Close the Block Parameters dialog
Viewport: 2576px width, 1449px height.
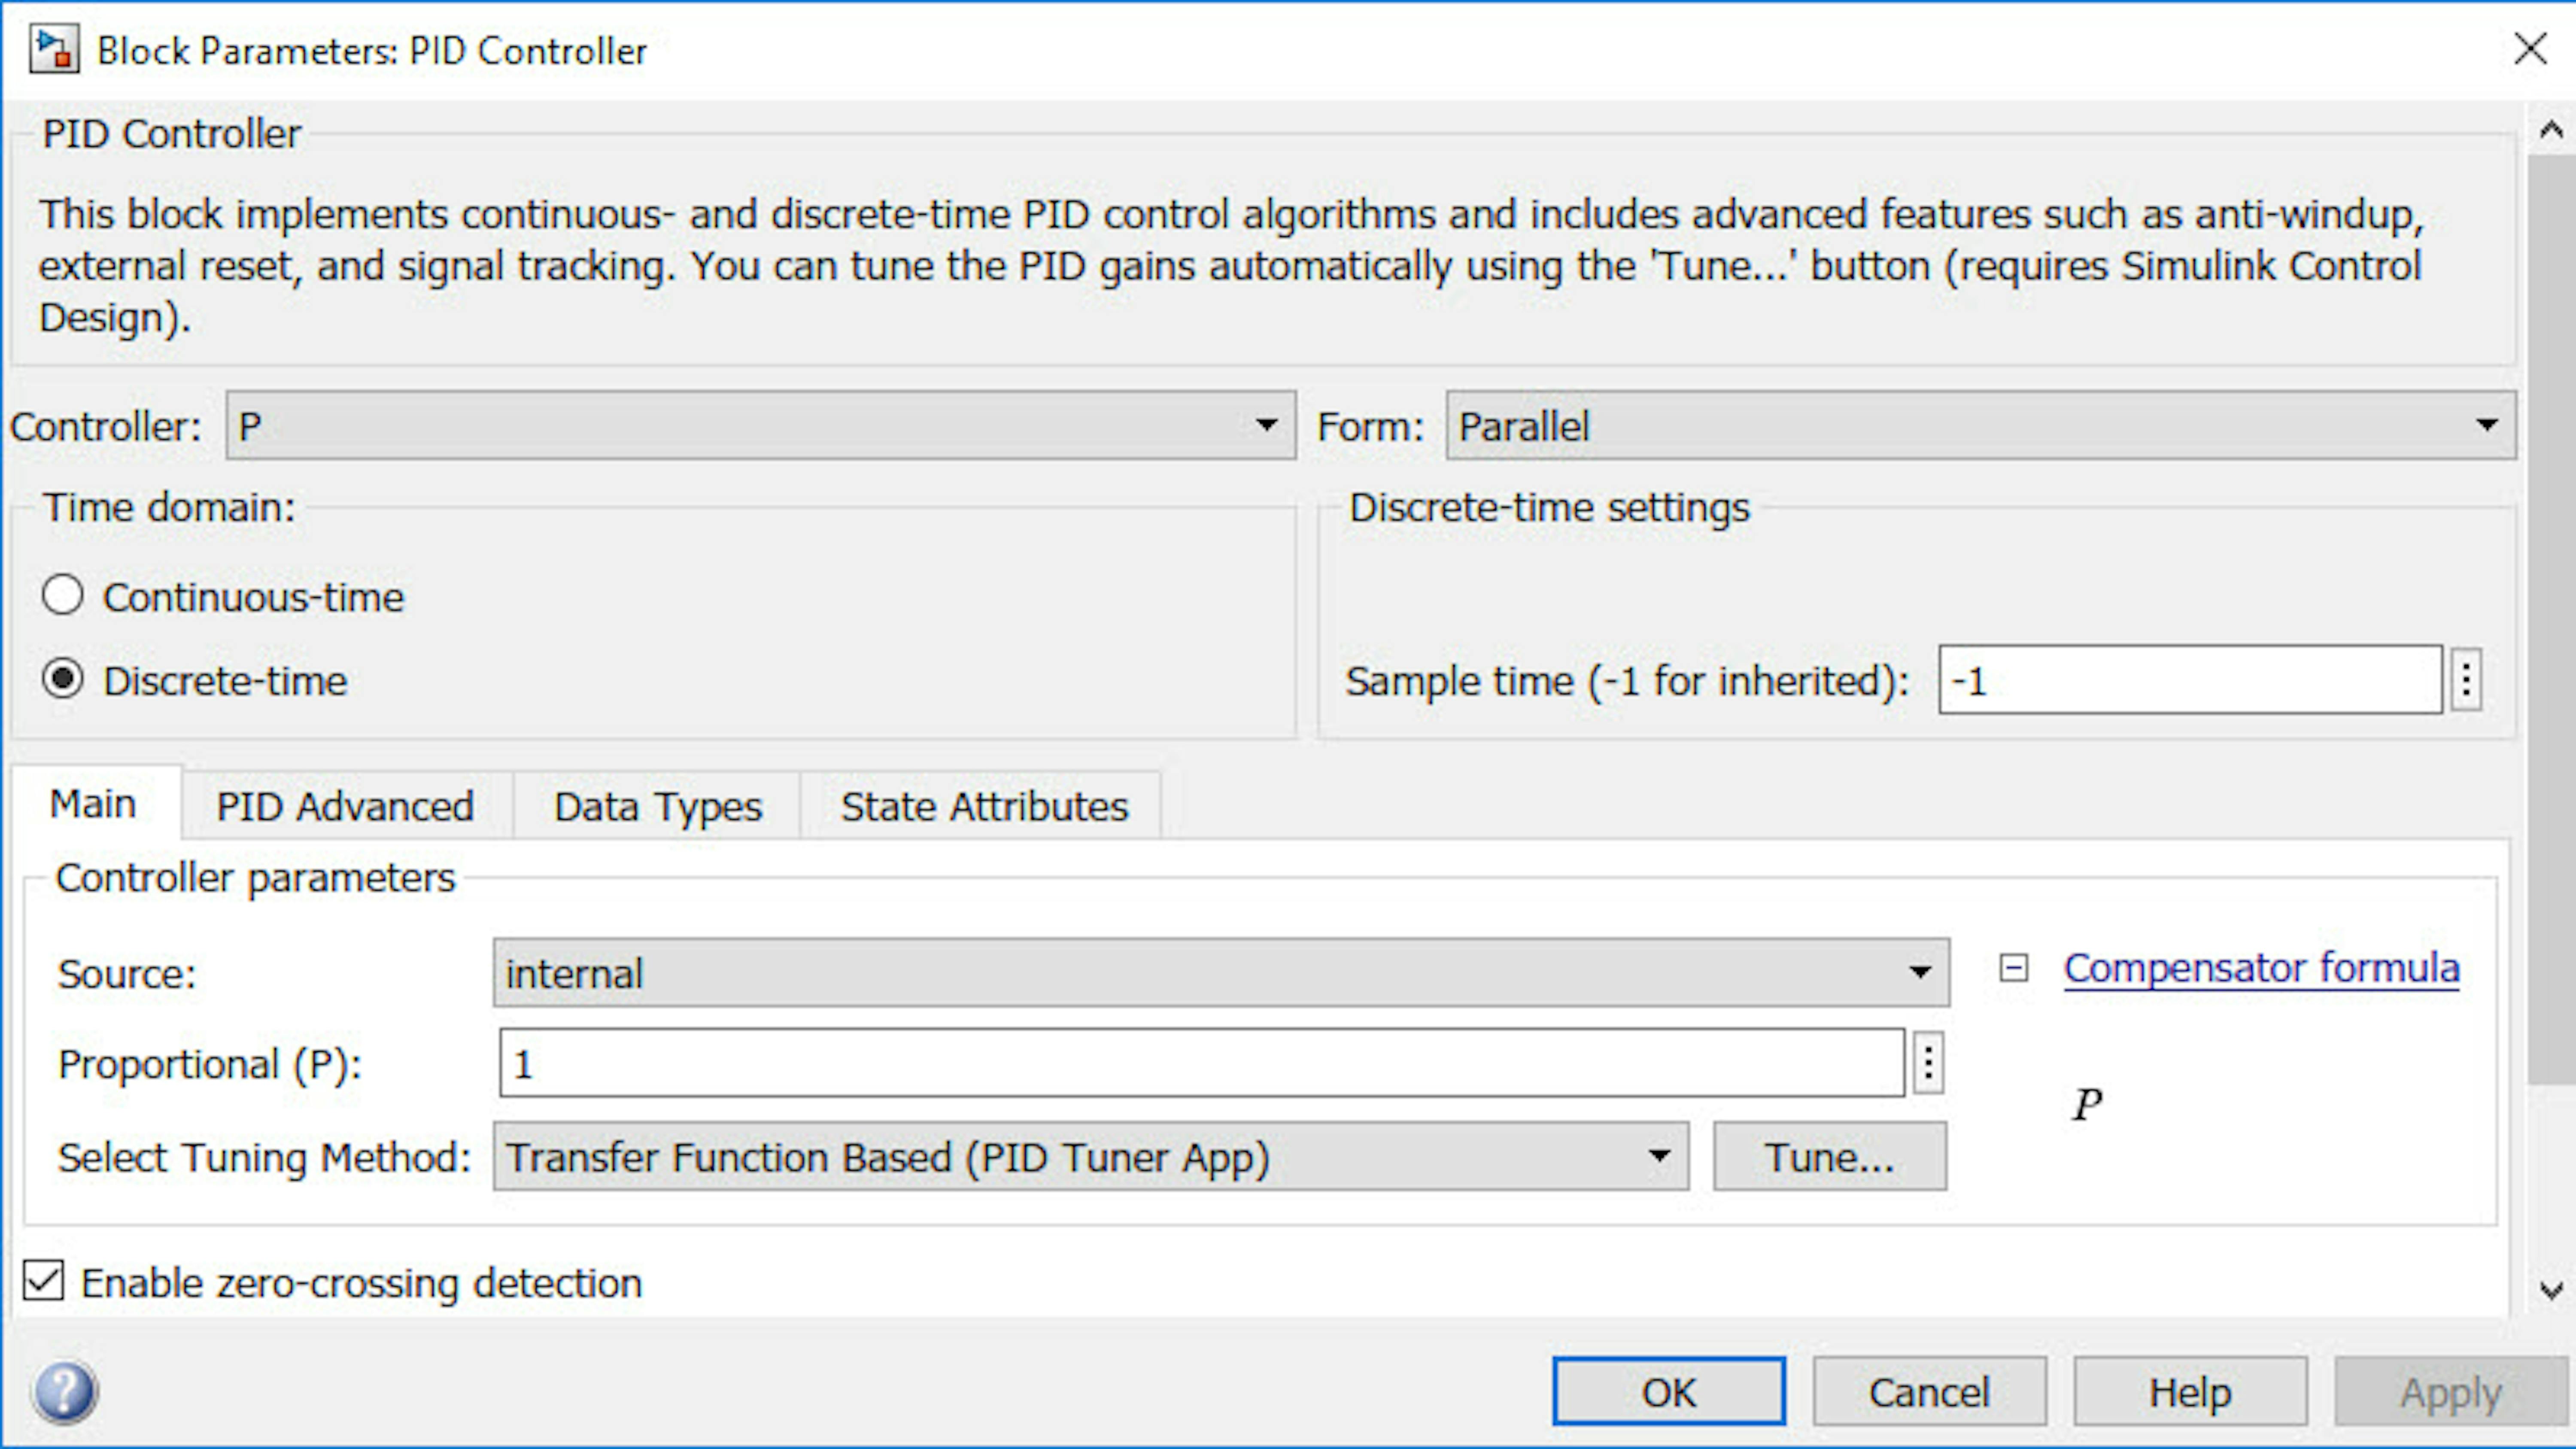tap(2530, 48)
